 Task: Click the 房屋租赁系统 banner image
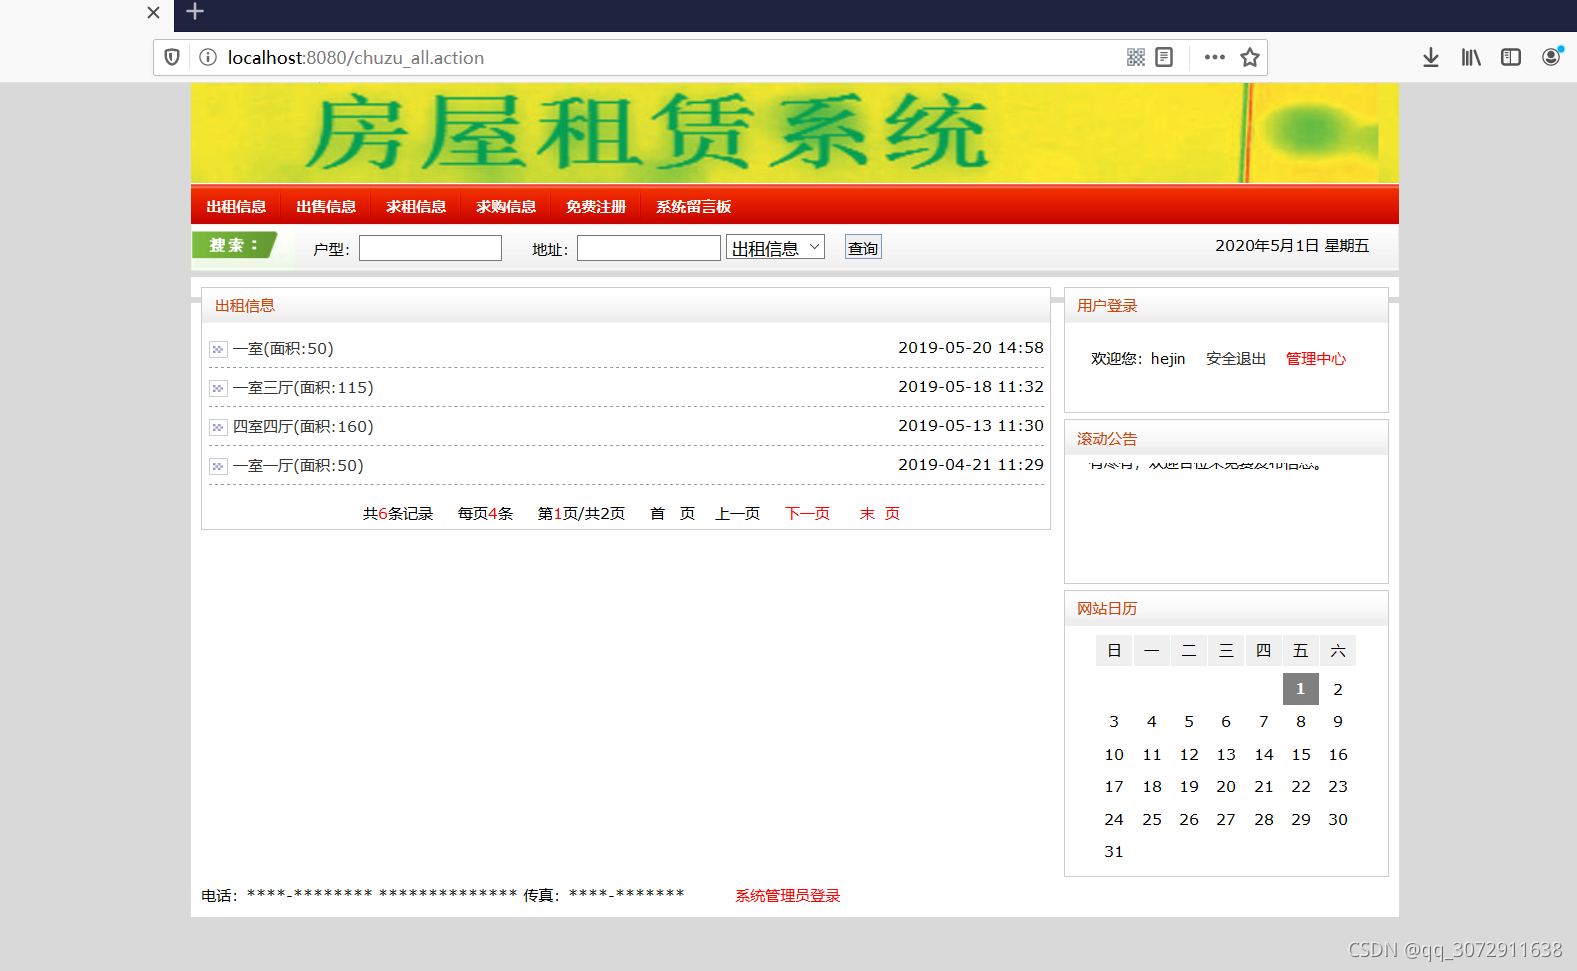[x=795, y=133]
